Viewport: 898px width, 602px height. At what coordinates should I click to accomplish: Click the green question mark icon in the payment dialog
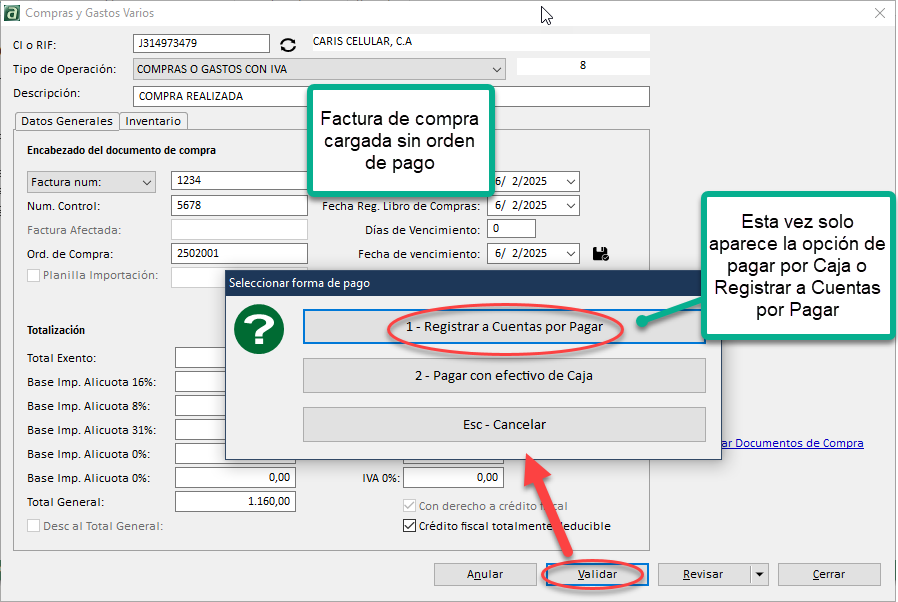pos(258,329)
